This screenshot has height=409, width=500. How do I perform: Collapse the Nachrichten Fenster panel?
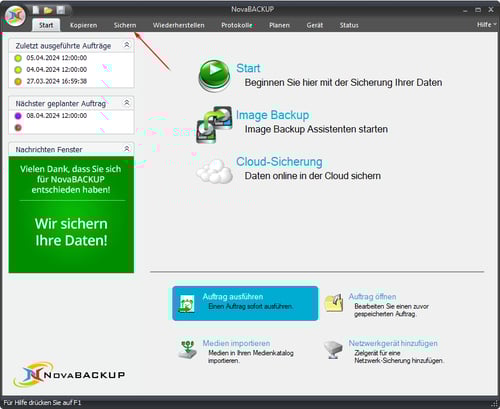tap(127, 149)
